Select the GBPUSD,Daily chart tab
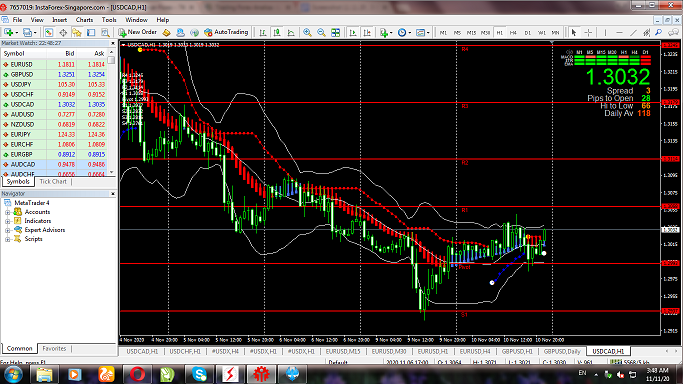The image size is (683, 384). point(561,351)
